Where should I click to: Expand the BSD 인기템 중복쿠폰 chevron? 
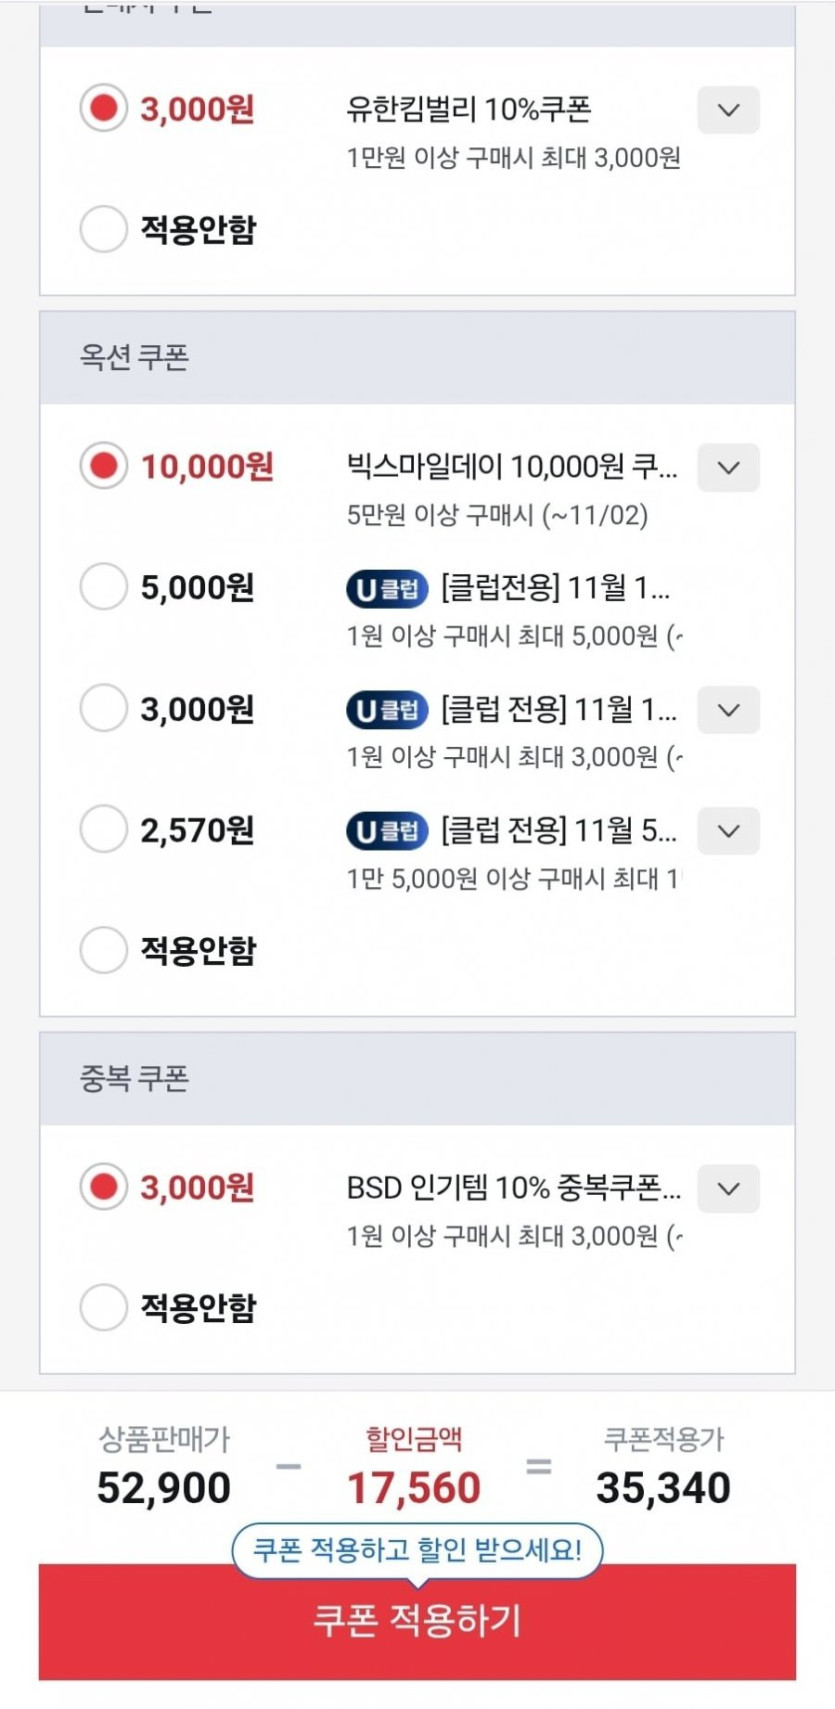[728, 1189]
